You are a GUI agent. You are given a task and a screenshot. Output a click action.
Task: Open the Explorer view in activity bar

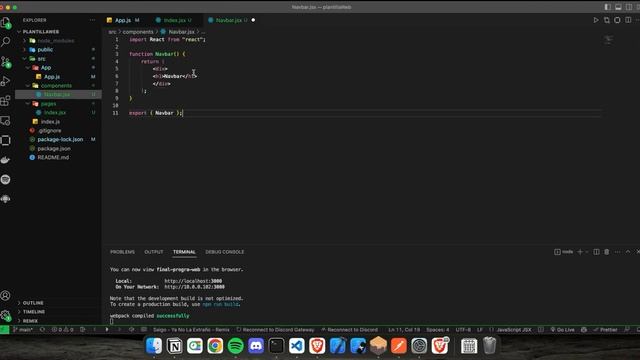[x=6, y=22]
